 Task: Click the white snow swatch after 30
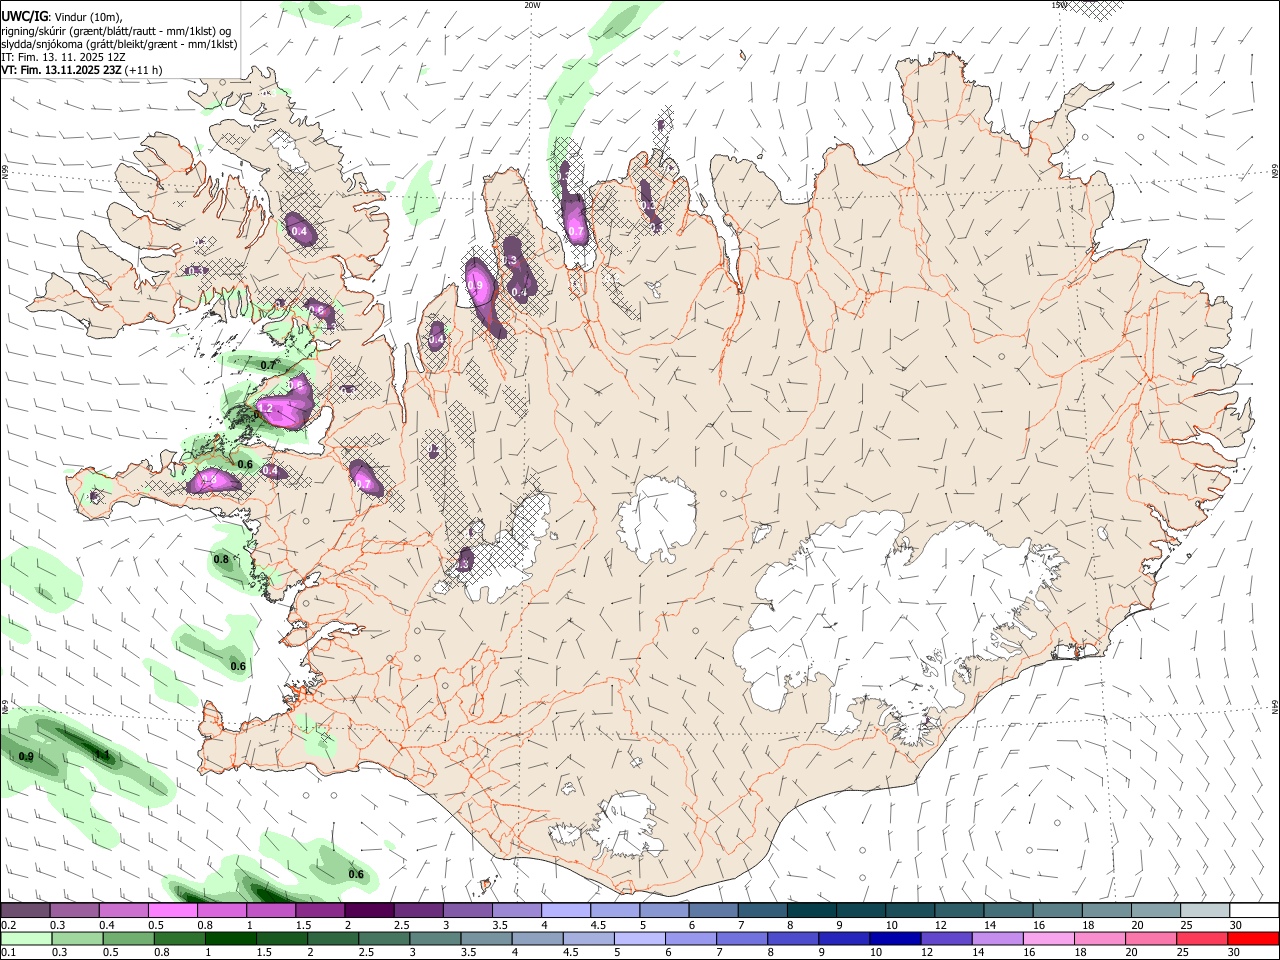pyautogui.click(x=1253, y=911)
